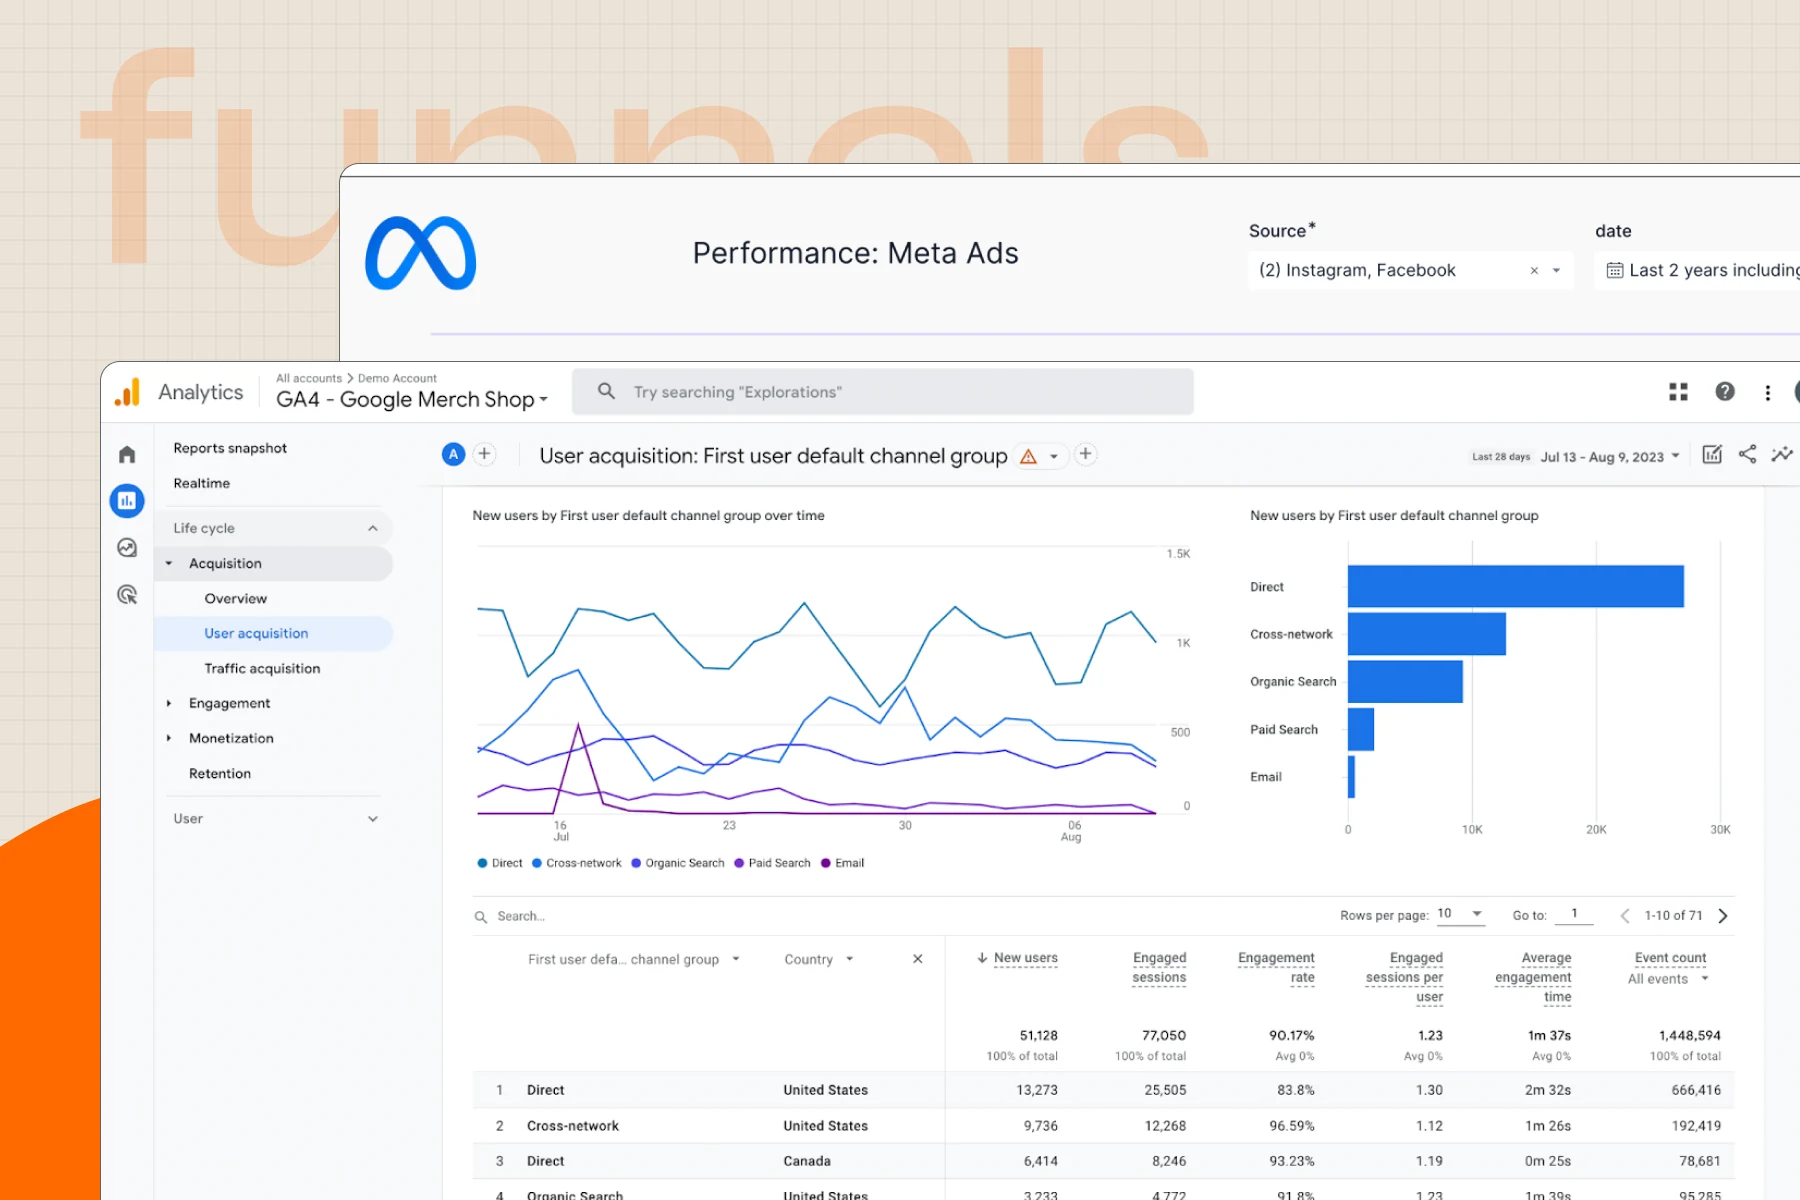The height and width of the screenshot is (1200, 1800).
Task: Add report with plus beside title
Action: pyautogui.click(x=1085, y=455)
